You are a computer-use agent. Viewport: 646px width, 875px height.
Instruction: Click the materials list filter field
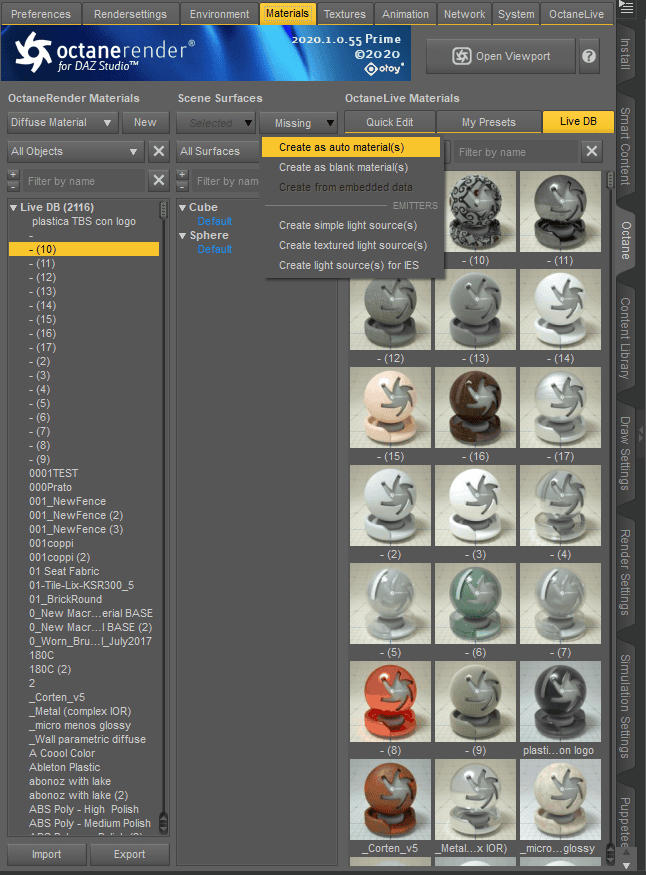point(84,181)
